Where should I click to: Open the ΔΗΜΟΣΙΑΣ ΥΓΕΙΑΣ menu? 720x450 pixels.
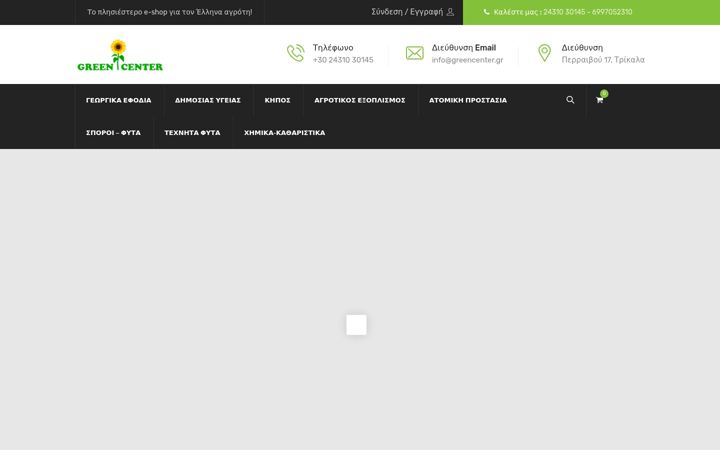pyautogui.click(x=208, y=100)
